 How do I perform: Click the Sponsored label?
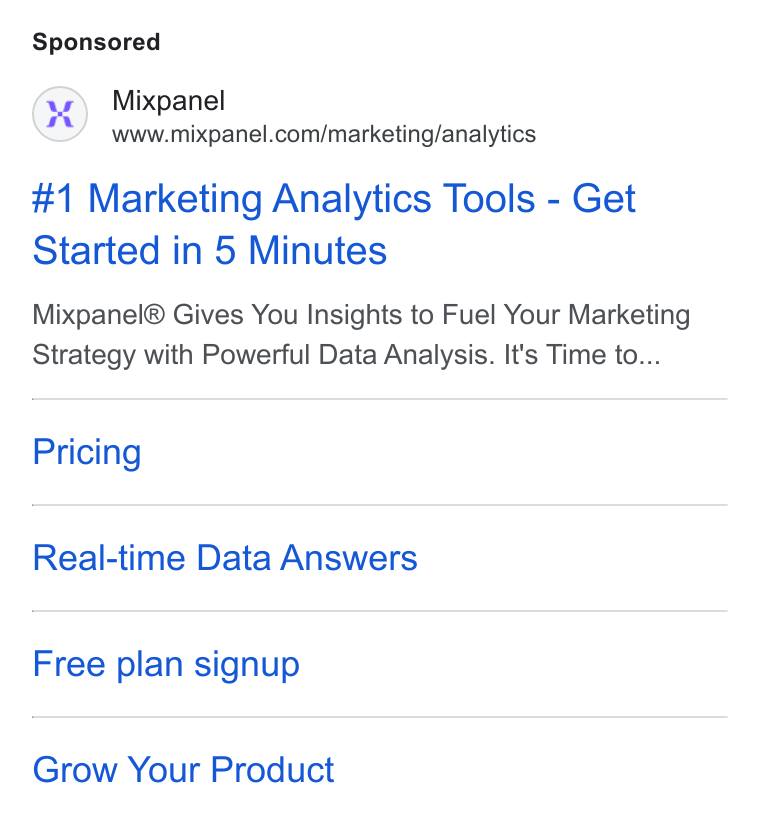click(96, 42)
